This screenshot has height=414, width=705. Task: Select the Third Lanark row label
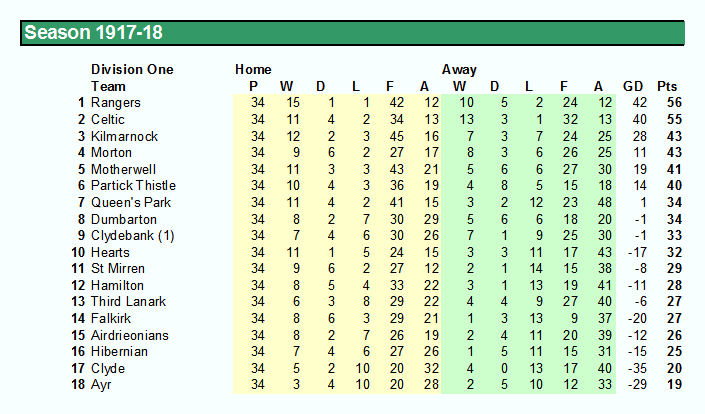click(128, 302)
